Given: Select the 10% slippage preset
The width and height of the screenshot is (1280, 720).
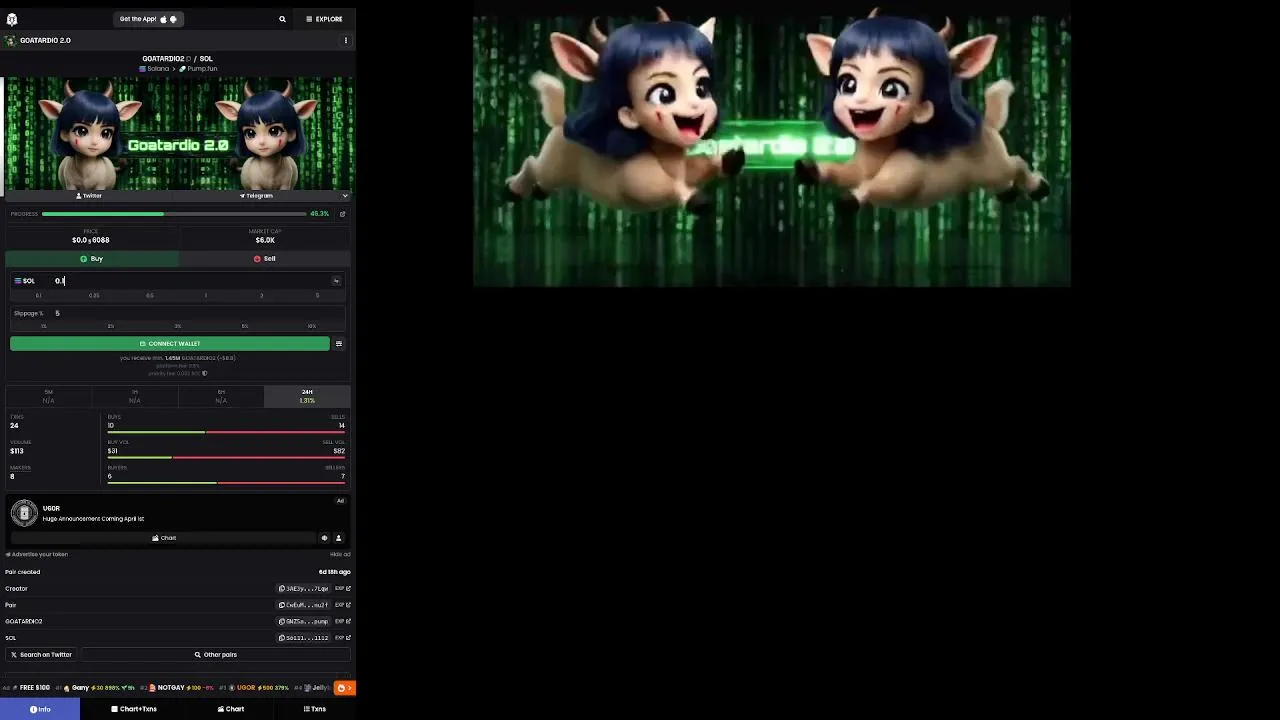Looking at the screenshot, I should click(312, 326).
